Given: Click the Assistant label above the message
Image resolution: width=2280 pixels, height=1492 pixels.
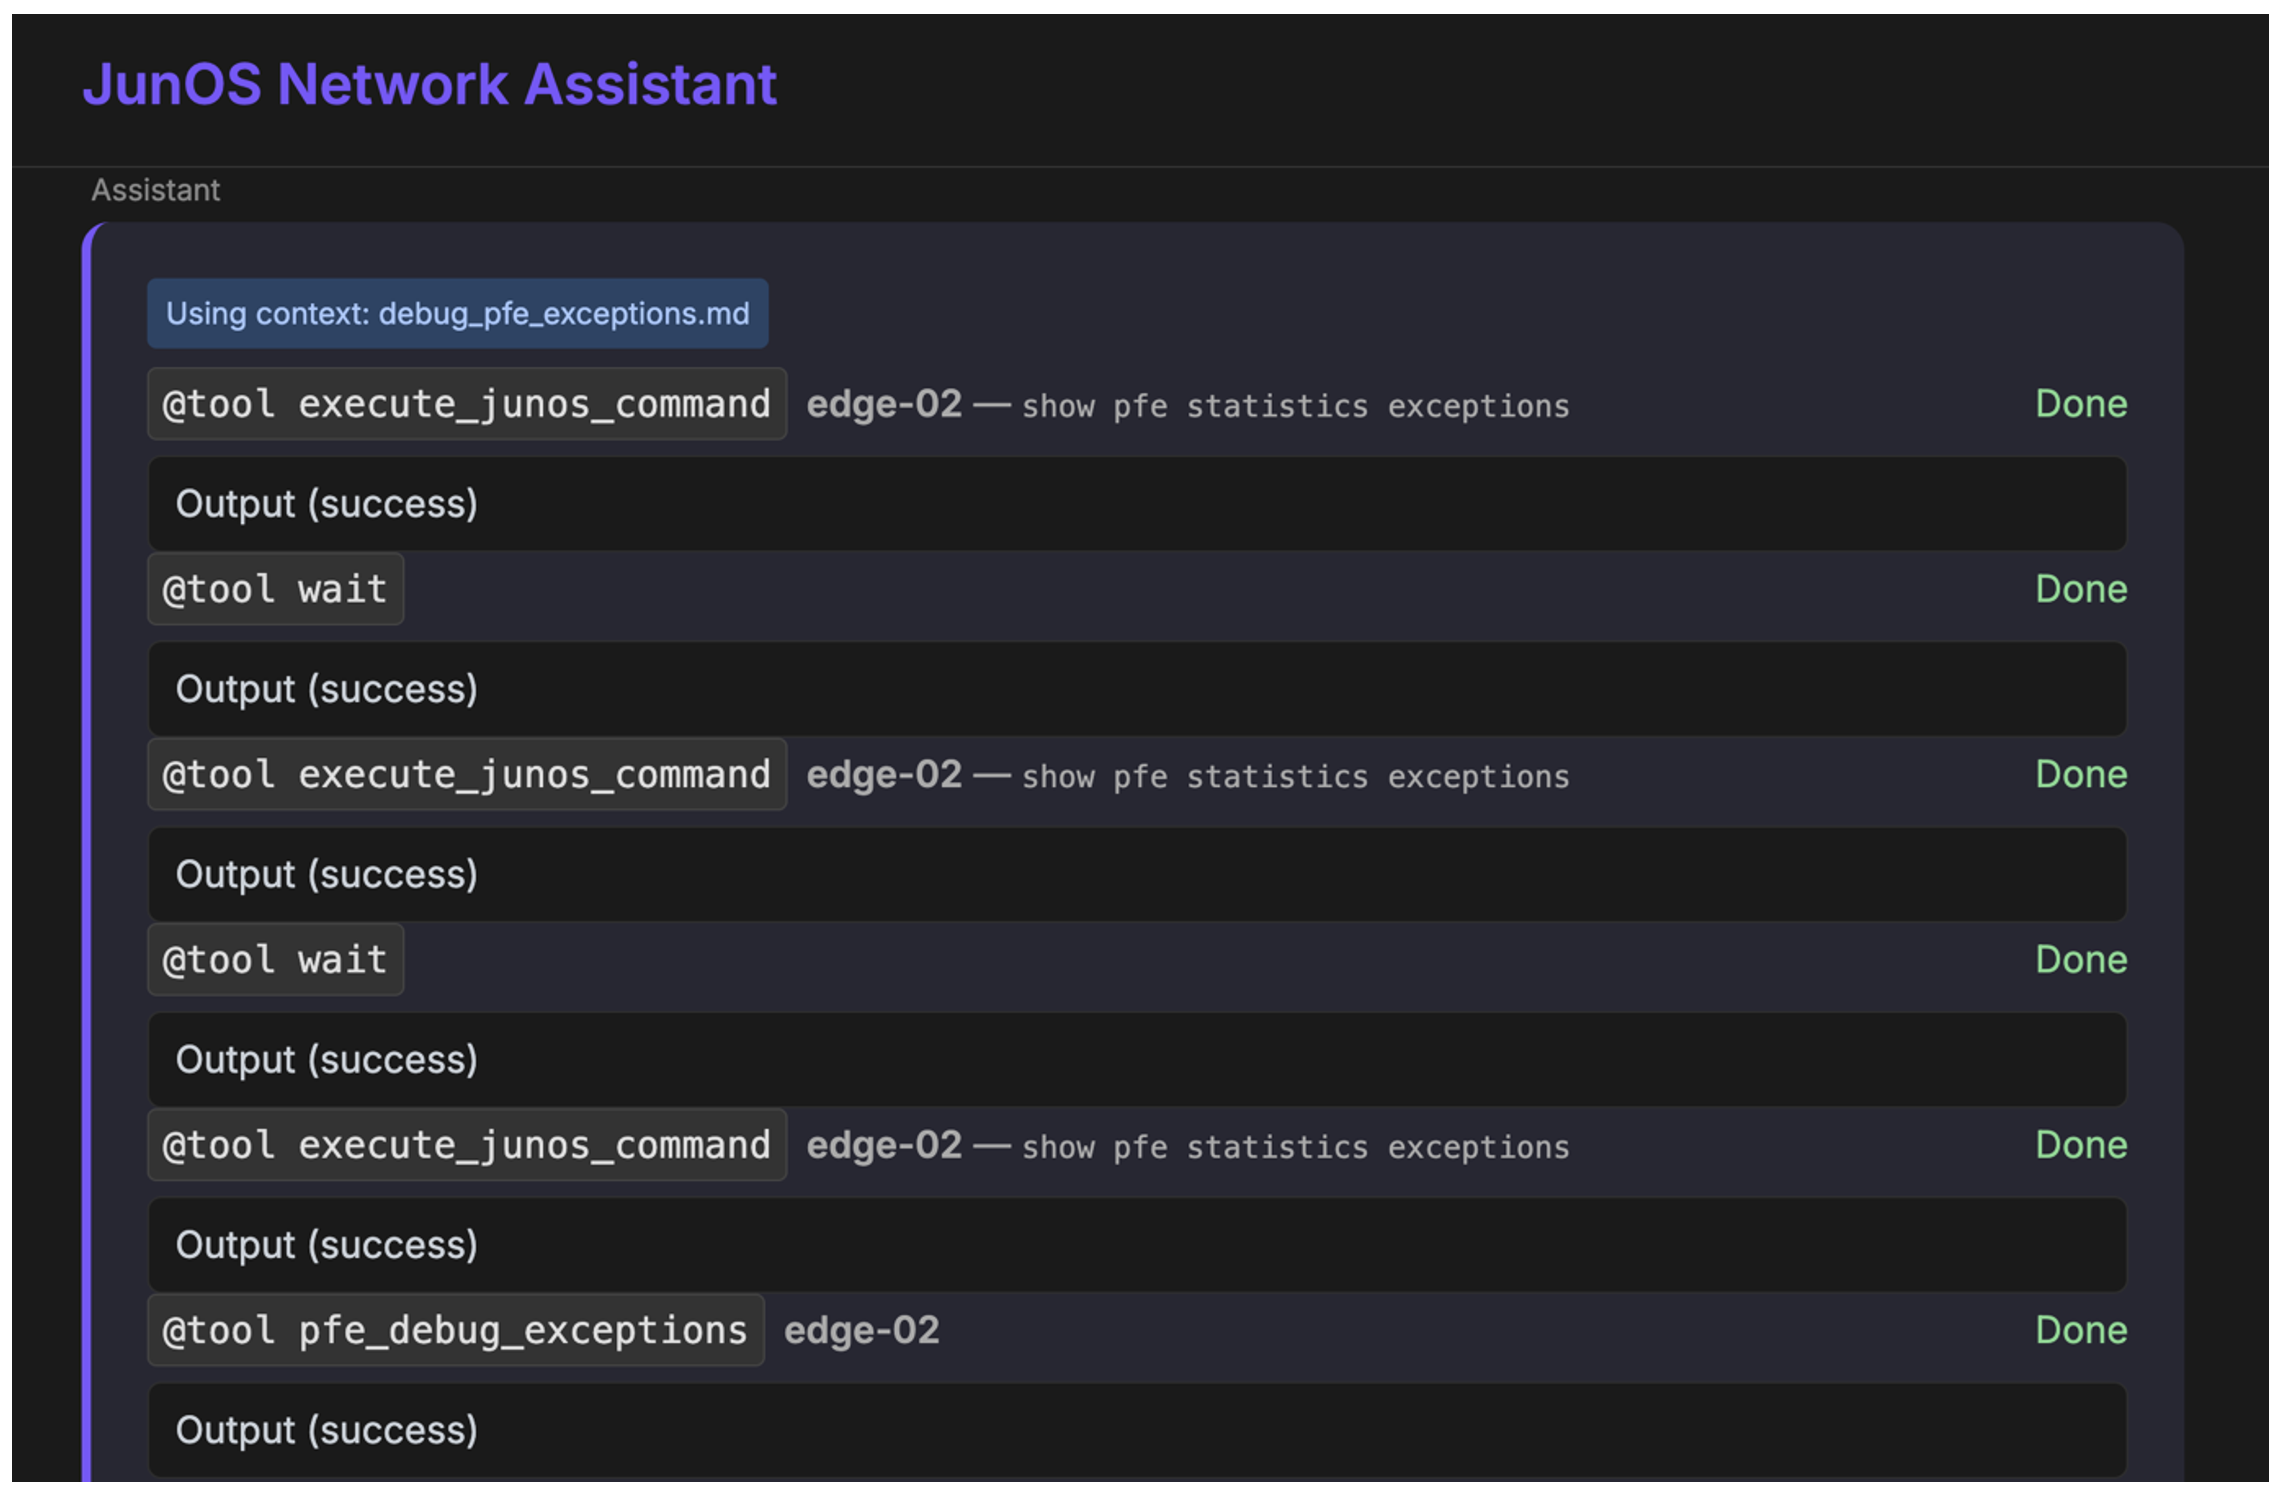Looking at the screenshot, I should point(155,190).
